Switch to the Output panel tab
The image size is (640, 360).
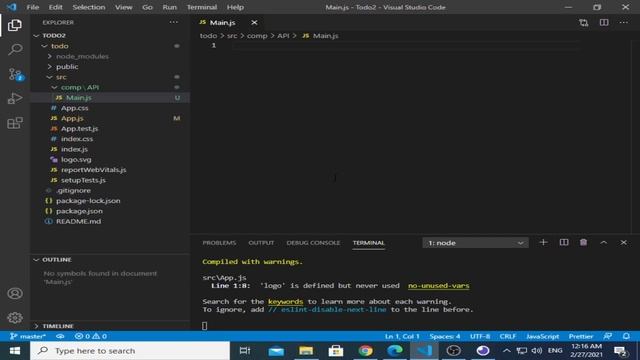click(x=261, y=243)
